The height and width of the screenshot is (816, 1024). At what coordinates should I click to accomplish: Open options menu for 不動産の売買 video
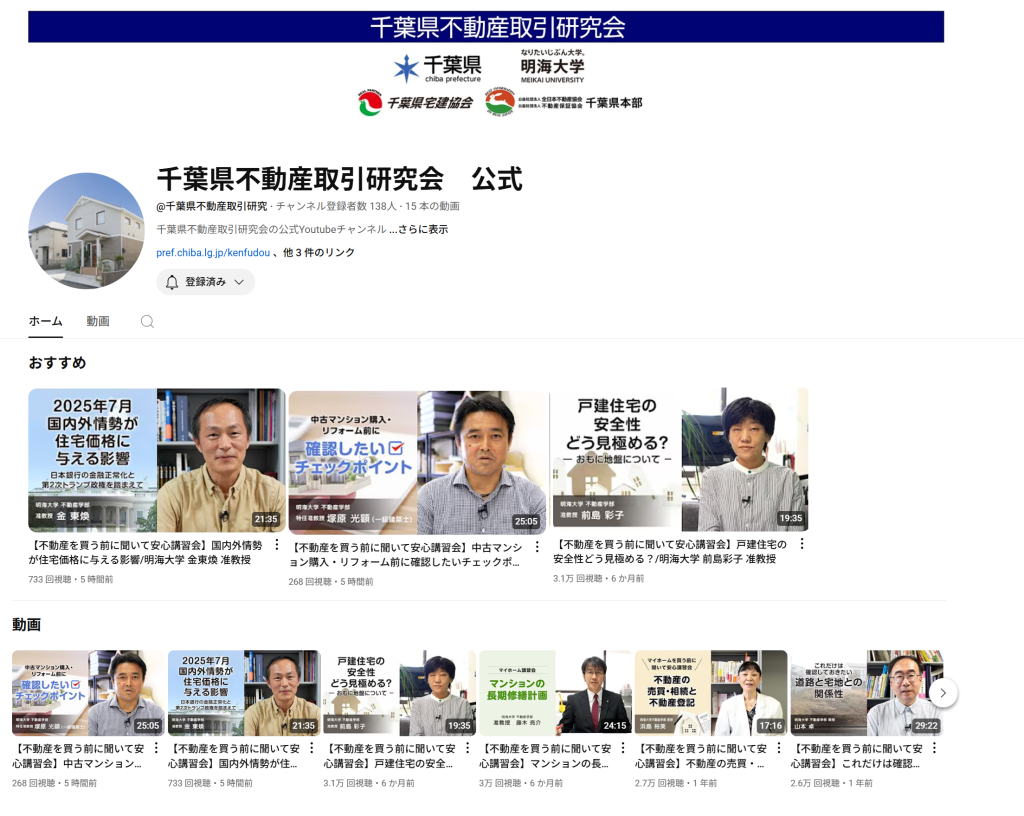click(x=779, y=748)
